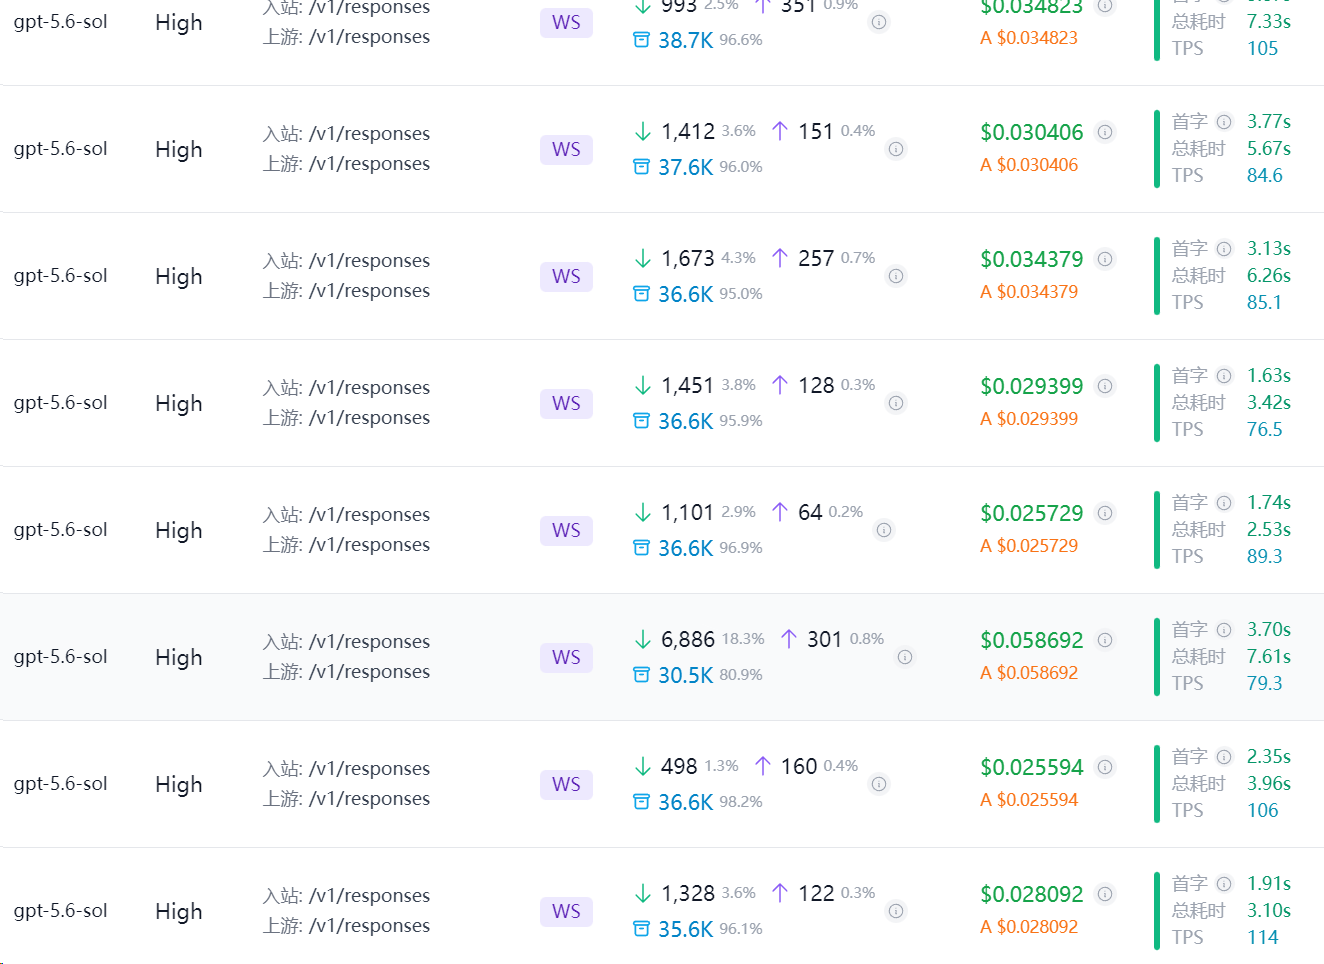Click the "80.9%" cache percentage
This screenshot has height=964, width=1324.
pyautogui.click(x=741, y=675)
